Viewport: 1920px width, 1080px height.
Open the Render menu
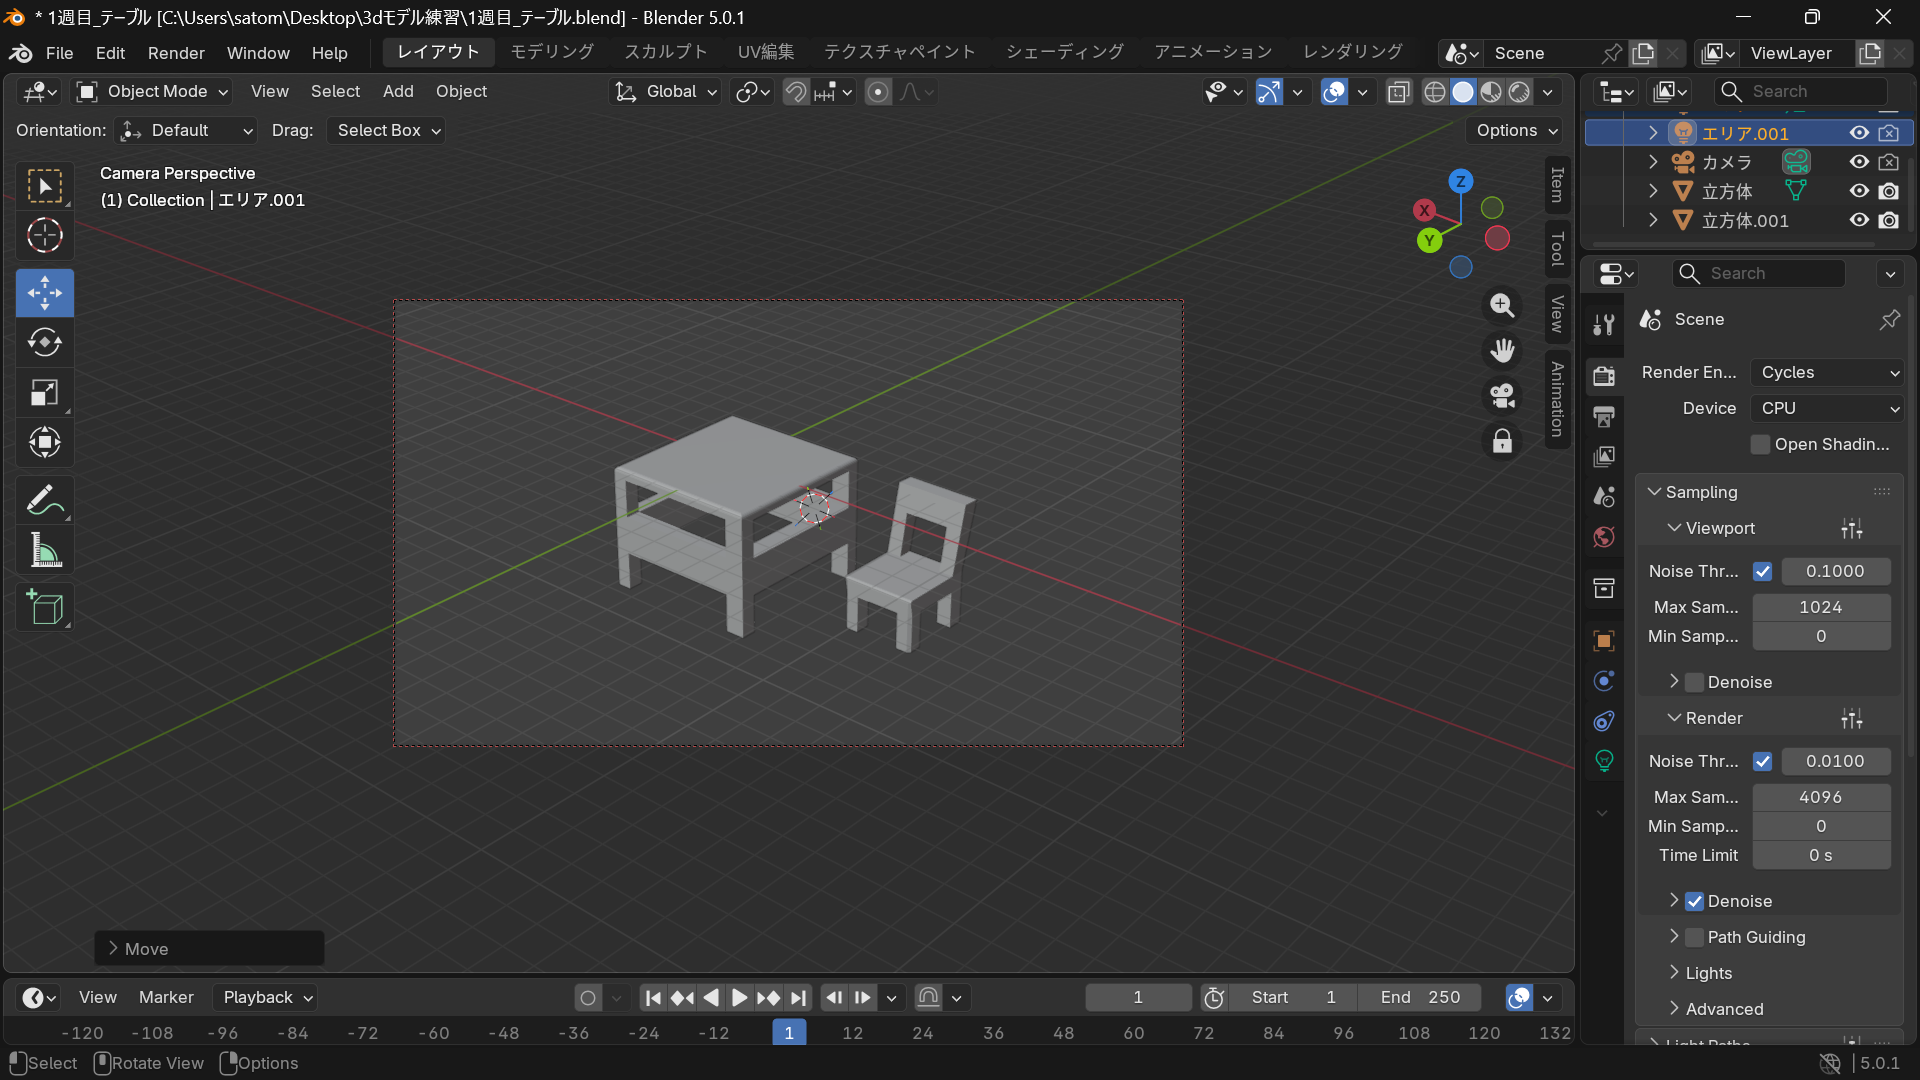[176, 53]
